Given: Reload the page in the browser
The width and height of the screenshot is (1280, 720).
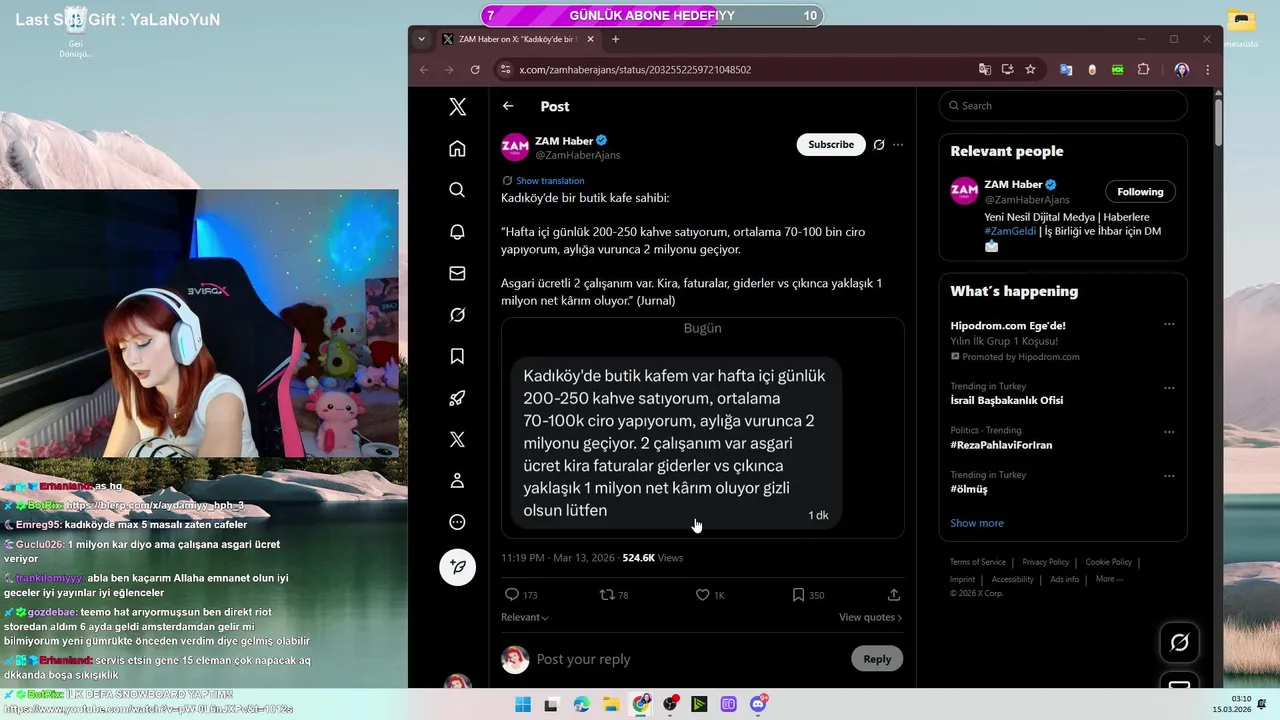Looking at the screenshot, I should 475,70.
